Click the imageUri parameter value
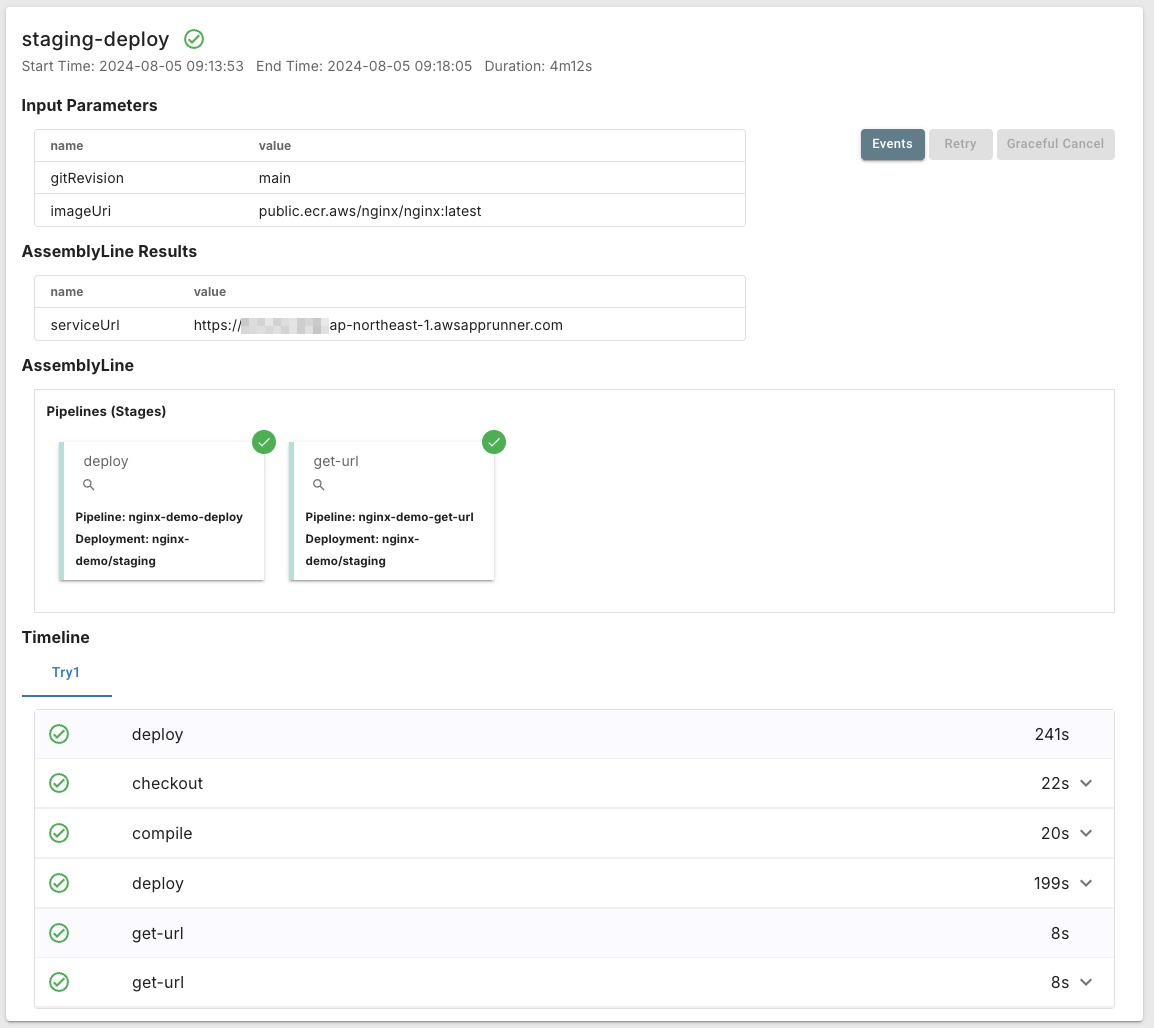This screenshot has width=1154, height=1028. (370, 211)
